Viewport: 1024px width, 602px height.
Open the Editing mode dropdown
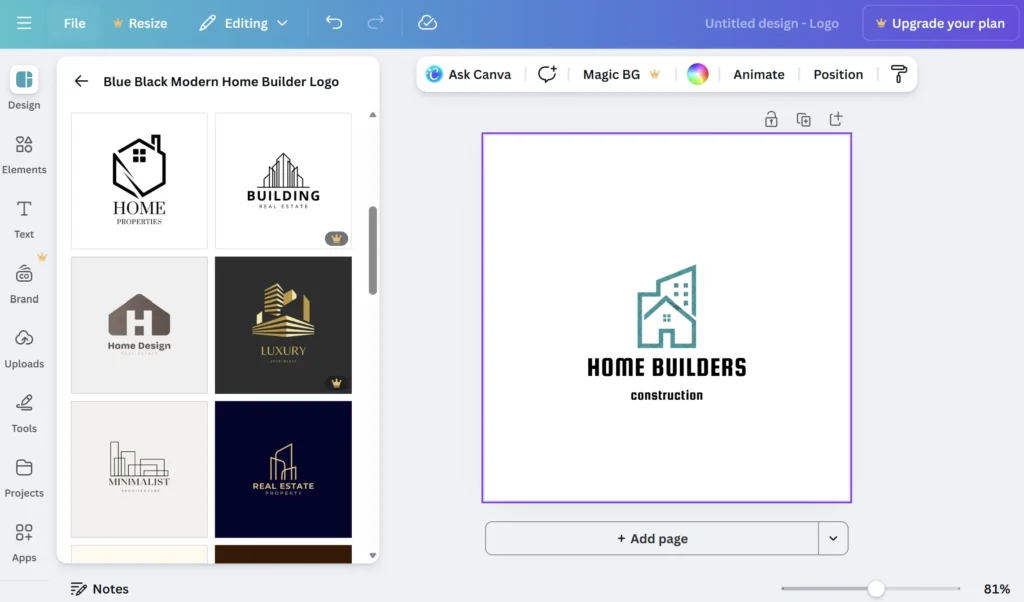[243, 22]
